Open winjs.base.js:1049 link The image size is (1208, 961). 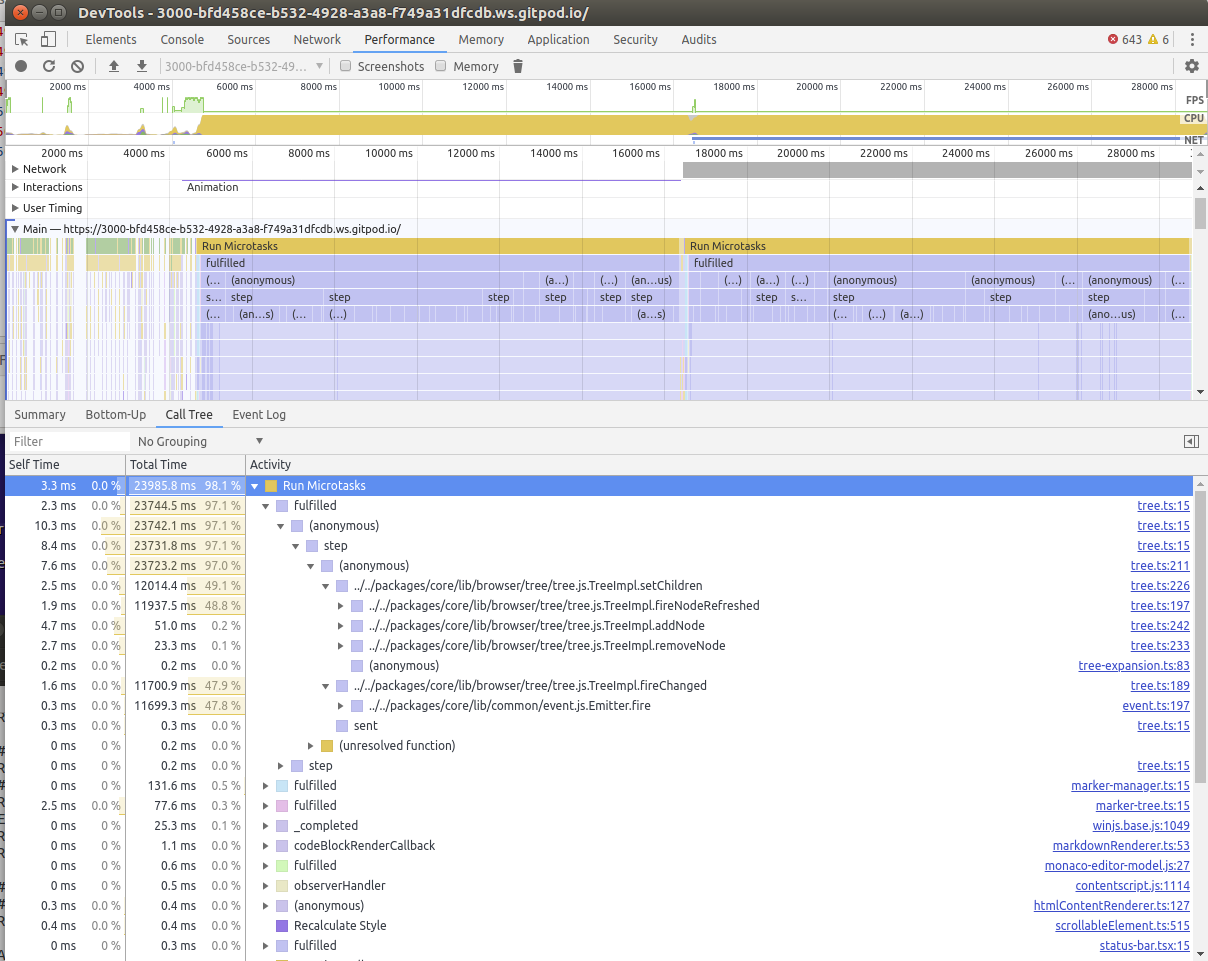coord(1141,826)
